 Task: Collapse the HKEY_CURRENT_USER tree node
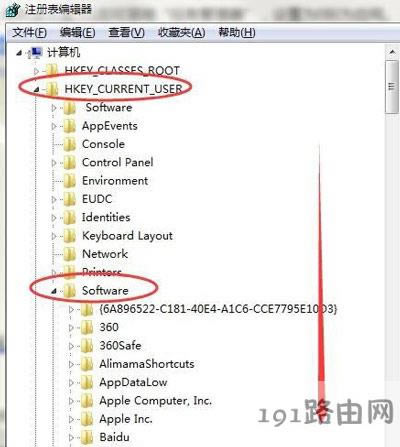(x=37, y=89)
